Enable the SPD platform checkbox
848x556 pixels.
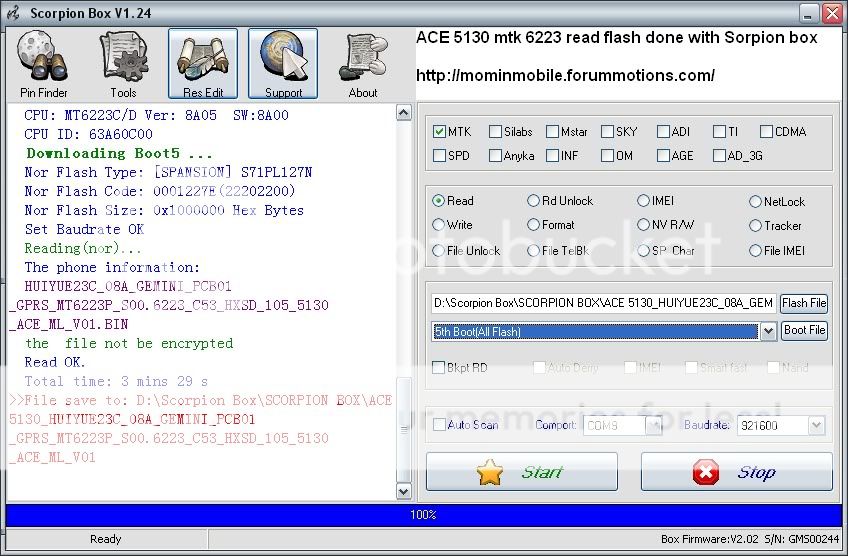click(x=439, y=156)
